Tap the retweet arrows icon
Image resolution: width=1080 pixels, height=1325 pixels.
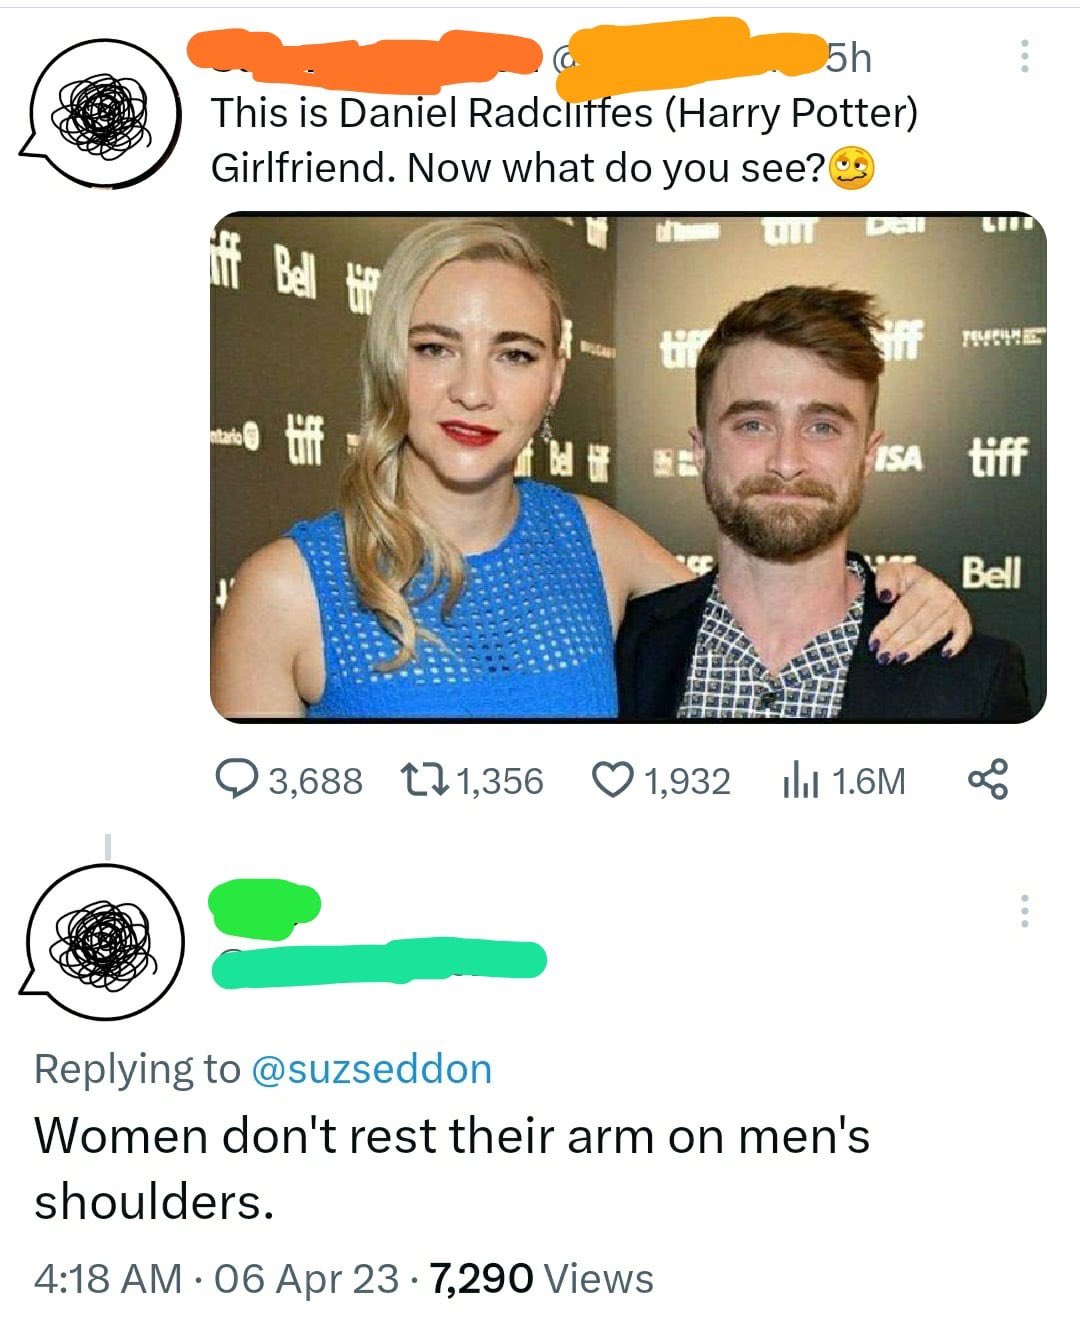tap(420, 779)
